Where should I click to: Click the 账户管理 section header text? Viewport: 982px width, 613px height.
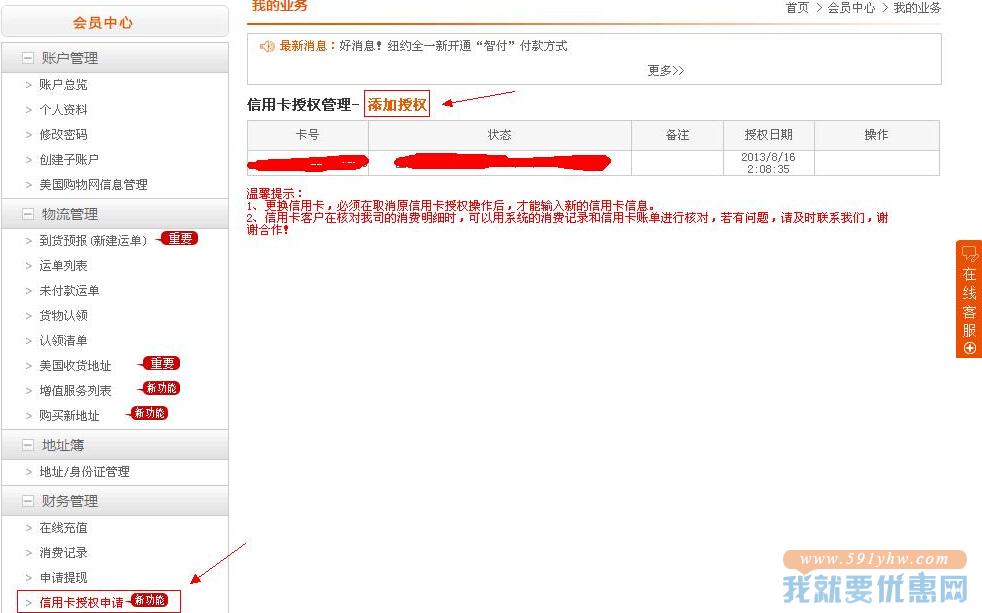pyautogui.click(x=70, y=58)
